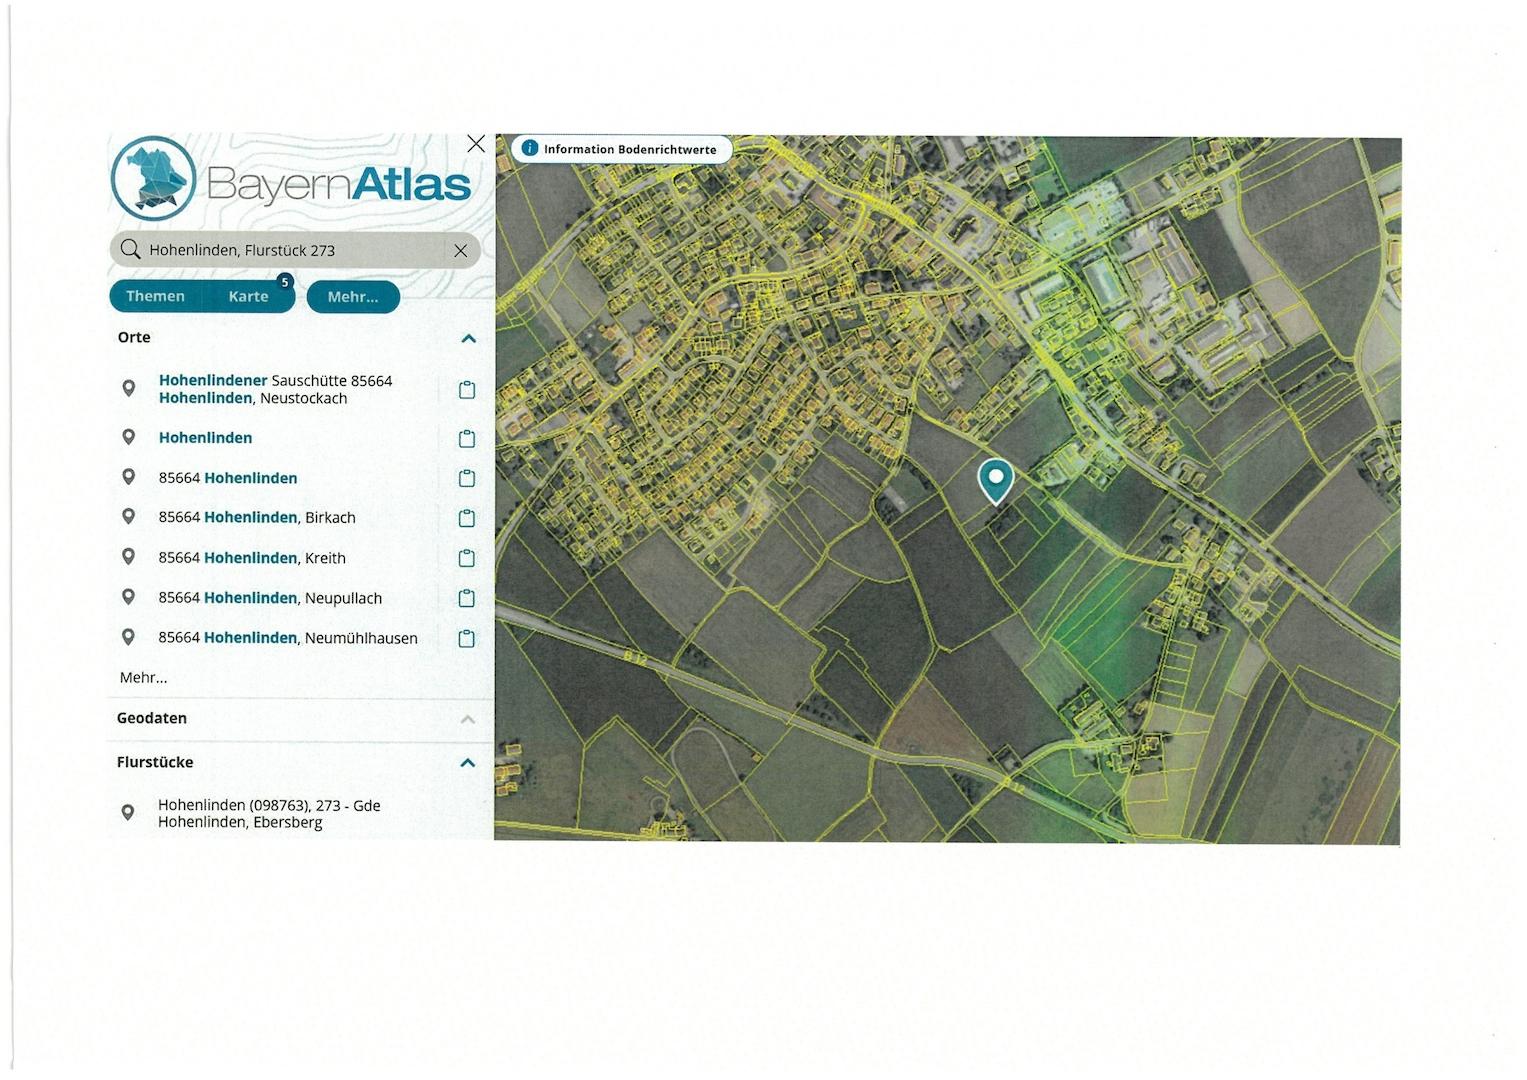Click pin icon beside Flurstück 273 result
The image size is (1527, 1080).
click(128, 812)
